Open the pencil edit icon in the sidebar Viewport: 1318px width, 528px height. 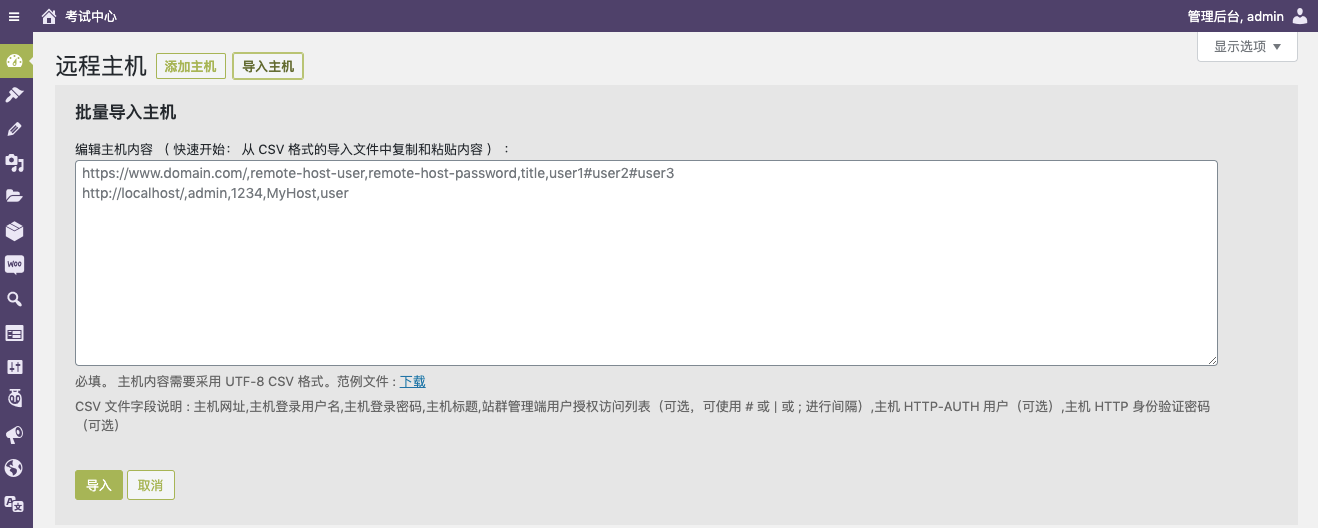pyautogui.click(x=15, y=129)
